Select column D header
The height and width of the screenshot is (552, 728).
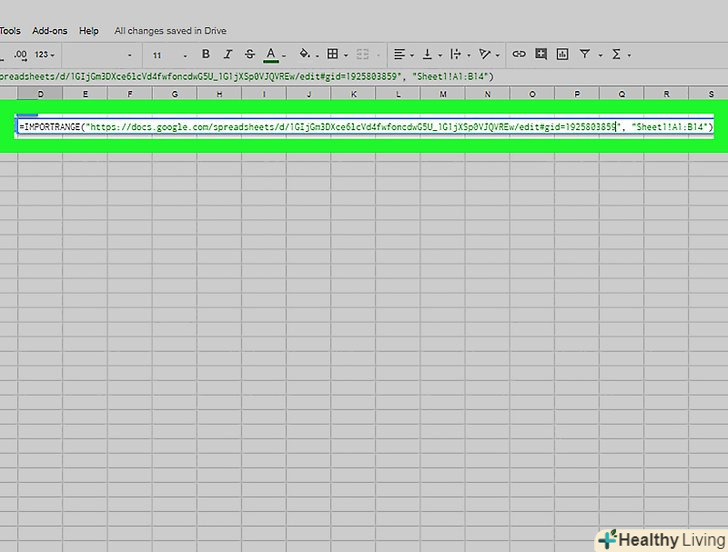point(40,94)
